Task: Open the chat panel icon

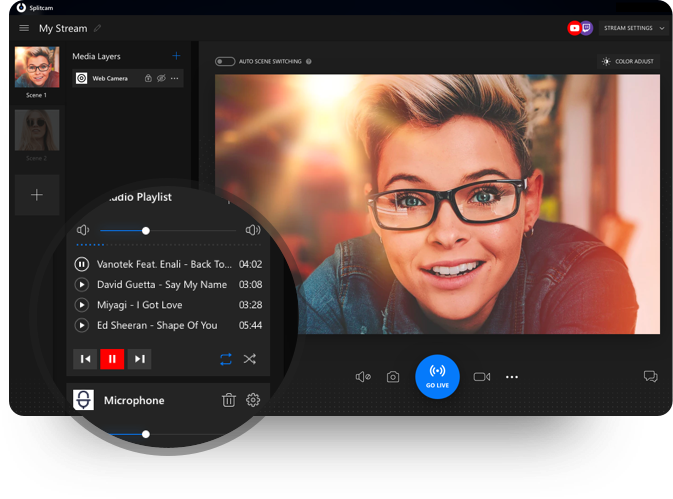Action: click(650, 377)
